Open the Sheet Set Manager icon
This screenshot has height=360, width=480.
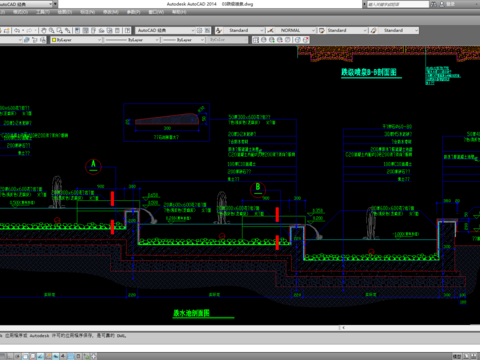(x=101, y=30)
